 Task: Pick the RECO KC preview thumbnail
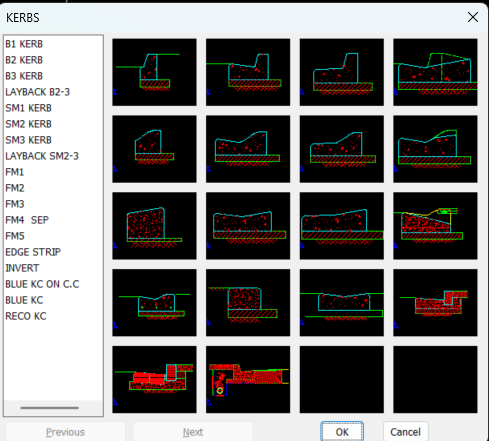248,379
